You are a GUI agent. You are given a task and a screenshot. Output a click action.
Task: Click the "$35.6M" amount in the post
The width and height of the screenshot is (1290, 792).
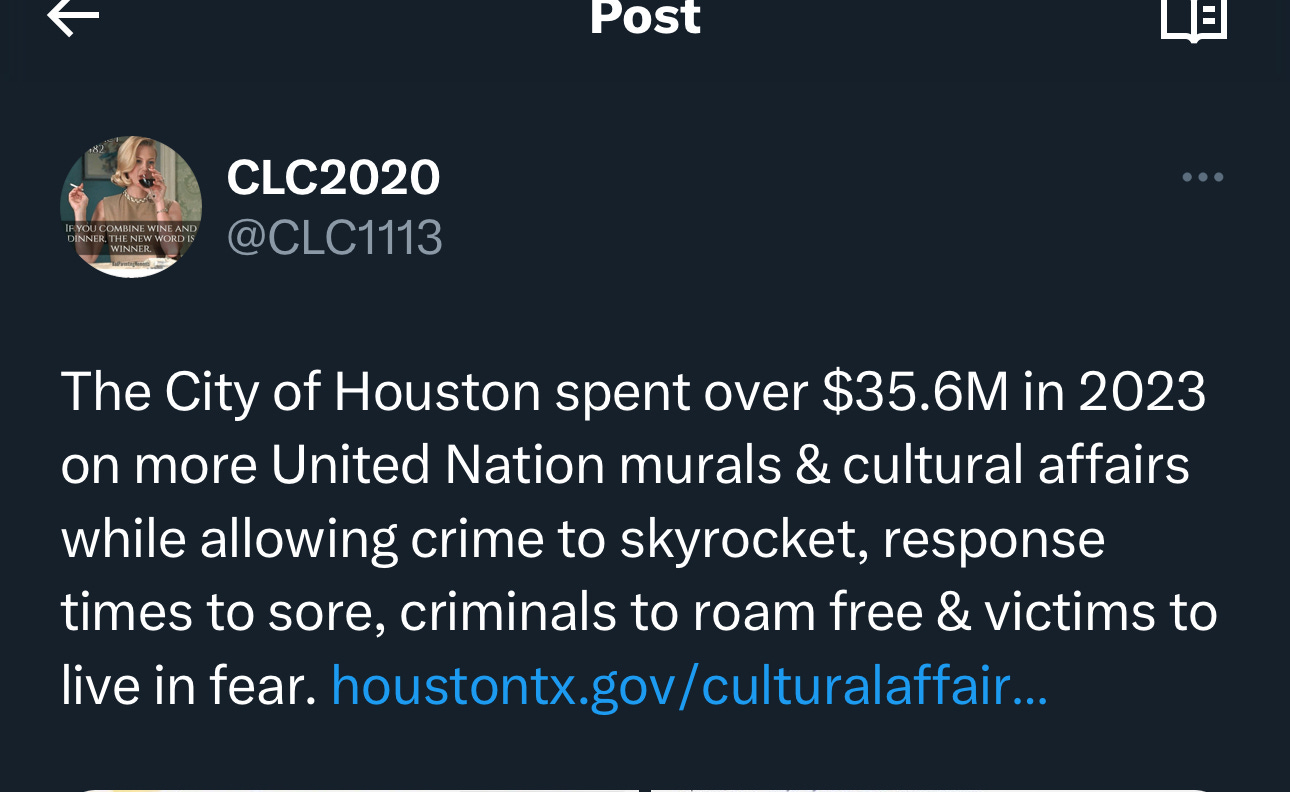click(916, 393)
